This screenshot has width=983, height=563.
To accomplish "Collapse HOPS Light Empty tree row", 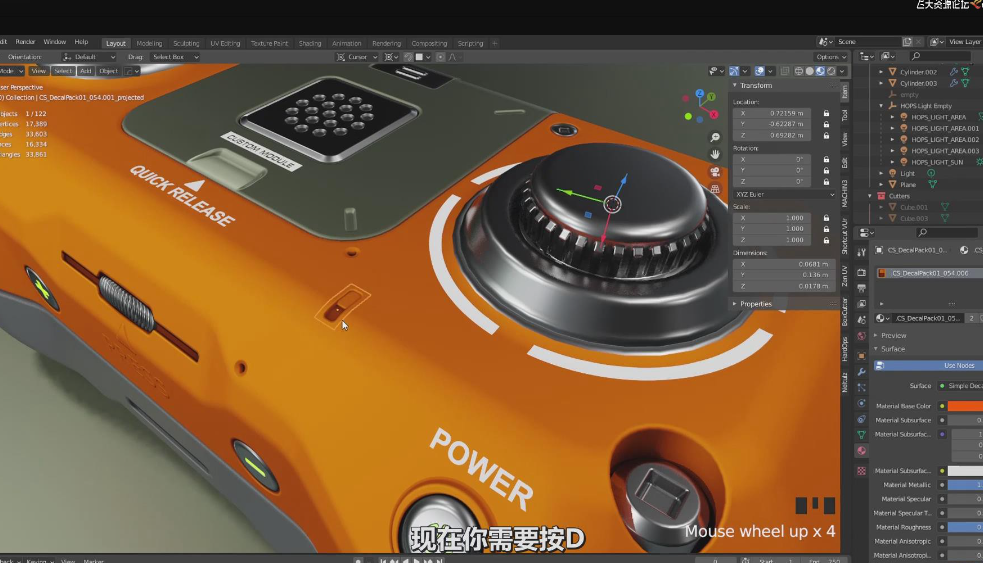I will coord(881,106).
